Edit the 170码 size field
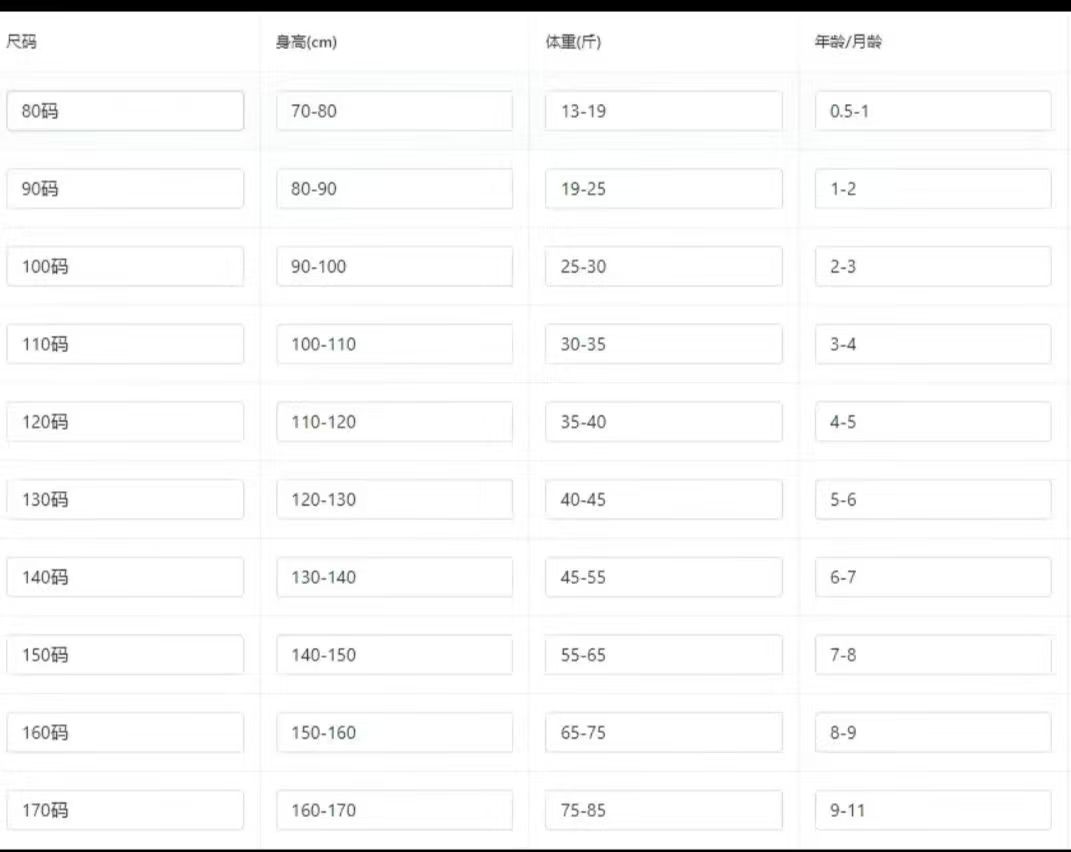This screenshot has width=1071, height=852. pos(125,810)
